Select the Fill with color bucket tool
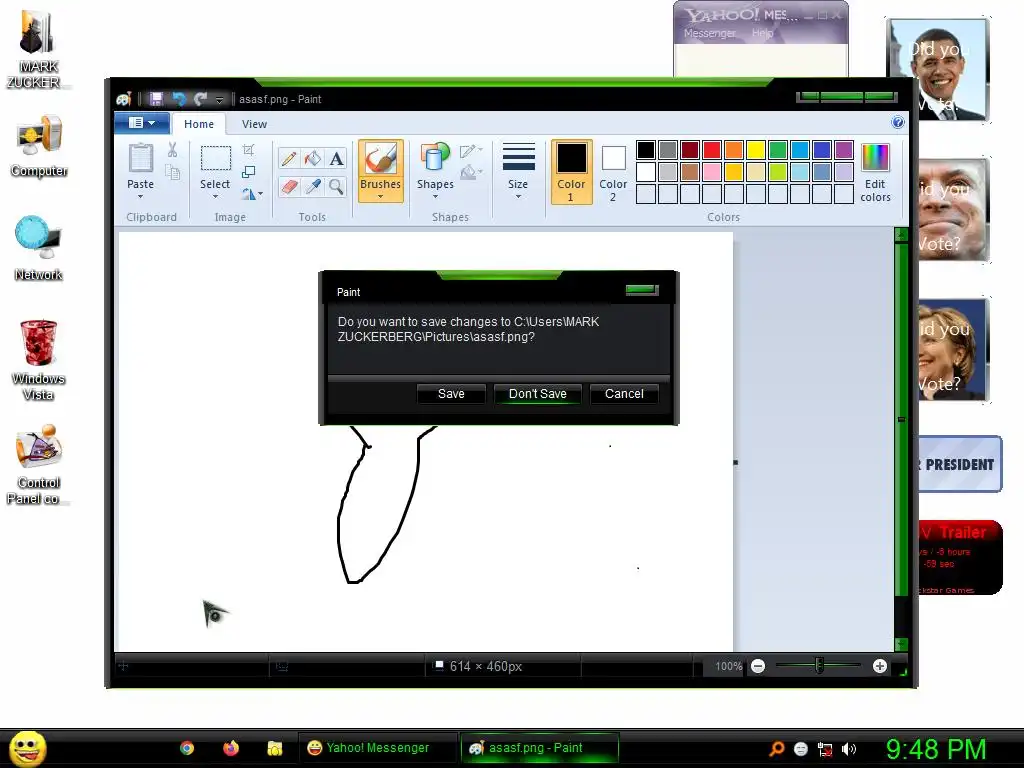The image size is (1024, 768). click(x=313, y=159)
